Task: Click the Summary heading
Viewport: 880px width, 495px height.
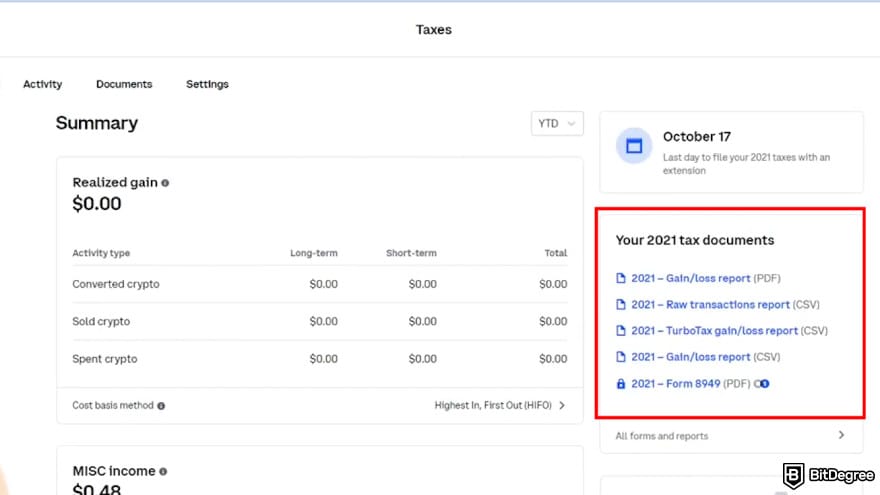Action: (97, 123)
